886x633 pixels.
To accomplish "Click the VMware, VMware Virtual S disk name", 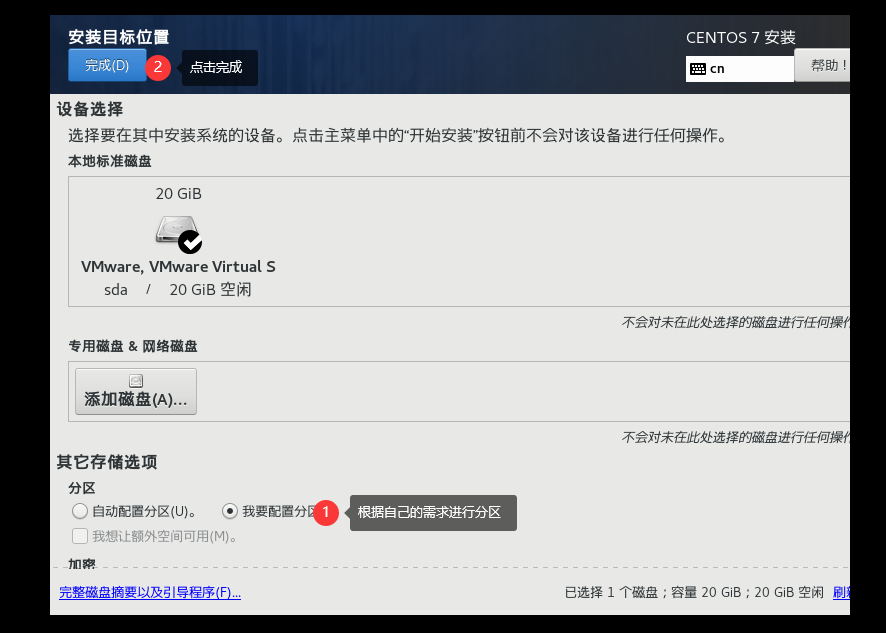I will 178,267.
